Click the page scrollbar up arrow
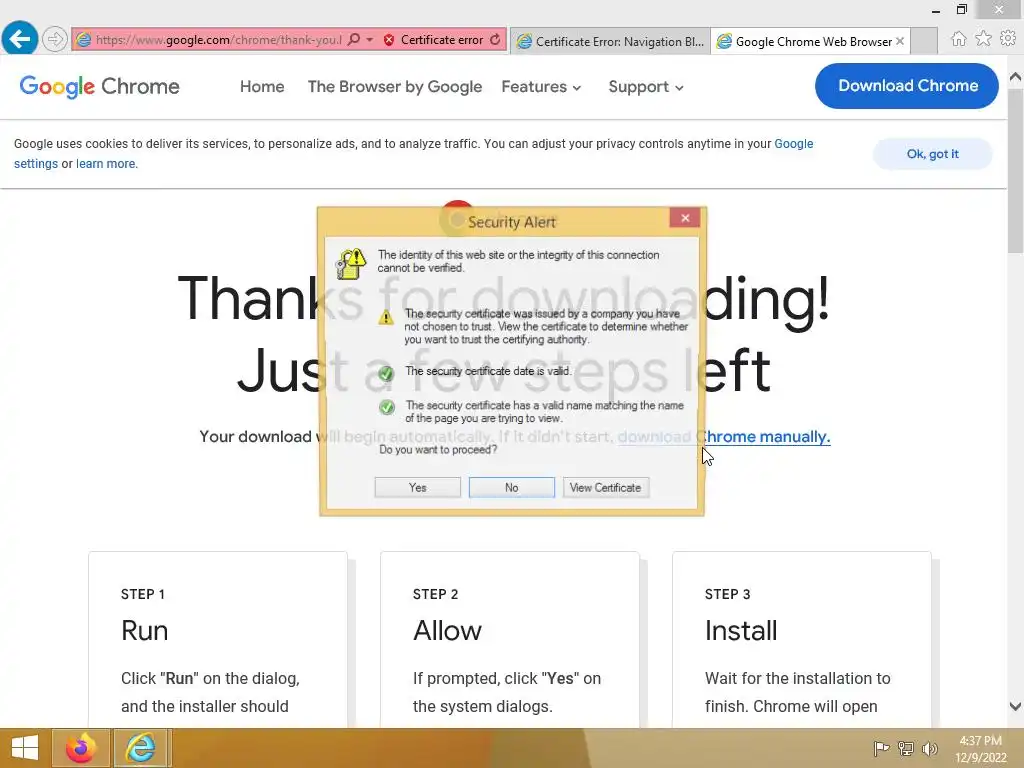 (x=1016, y=77)
